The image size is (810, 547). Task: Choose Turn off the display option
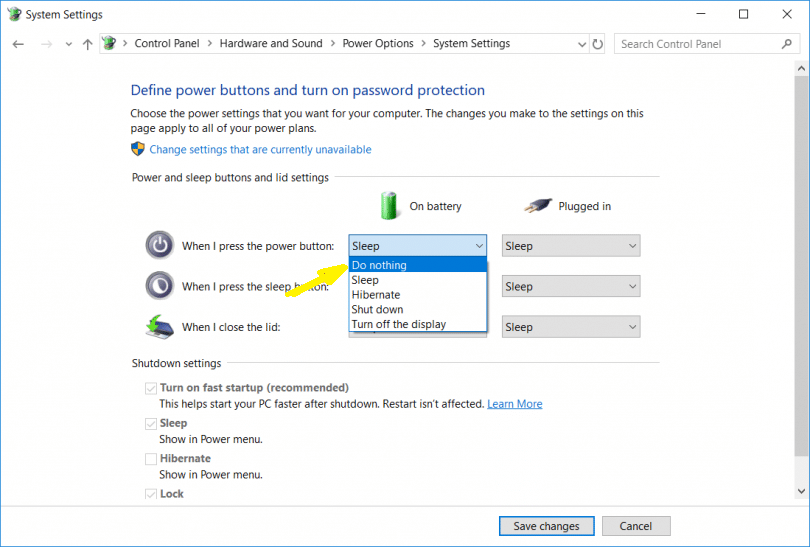418,324
